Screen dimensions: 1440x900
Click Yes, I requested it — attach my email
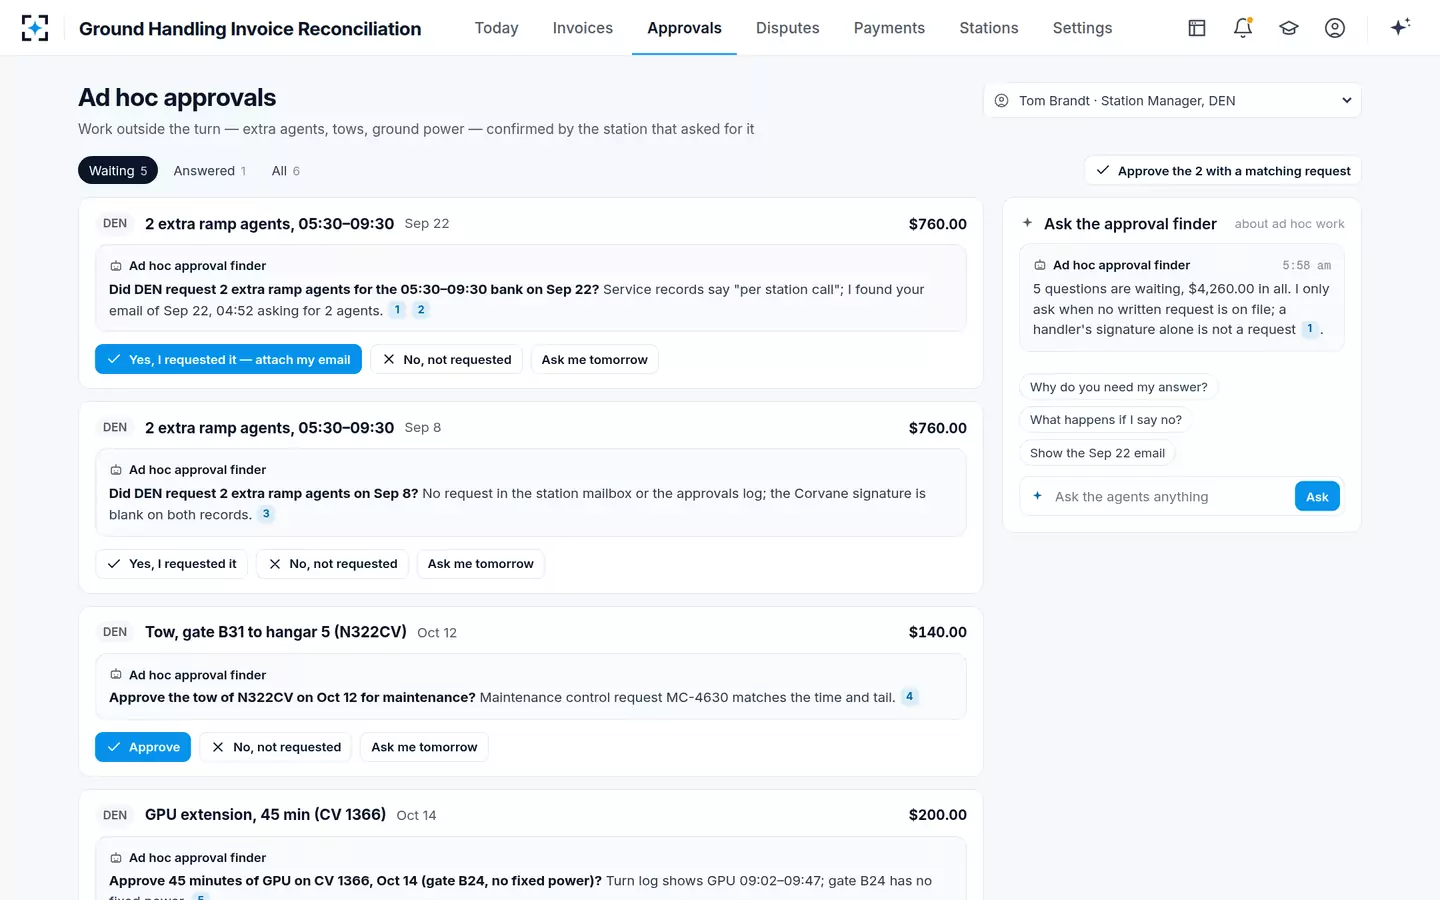[228, 360]
